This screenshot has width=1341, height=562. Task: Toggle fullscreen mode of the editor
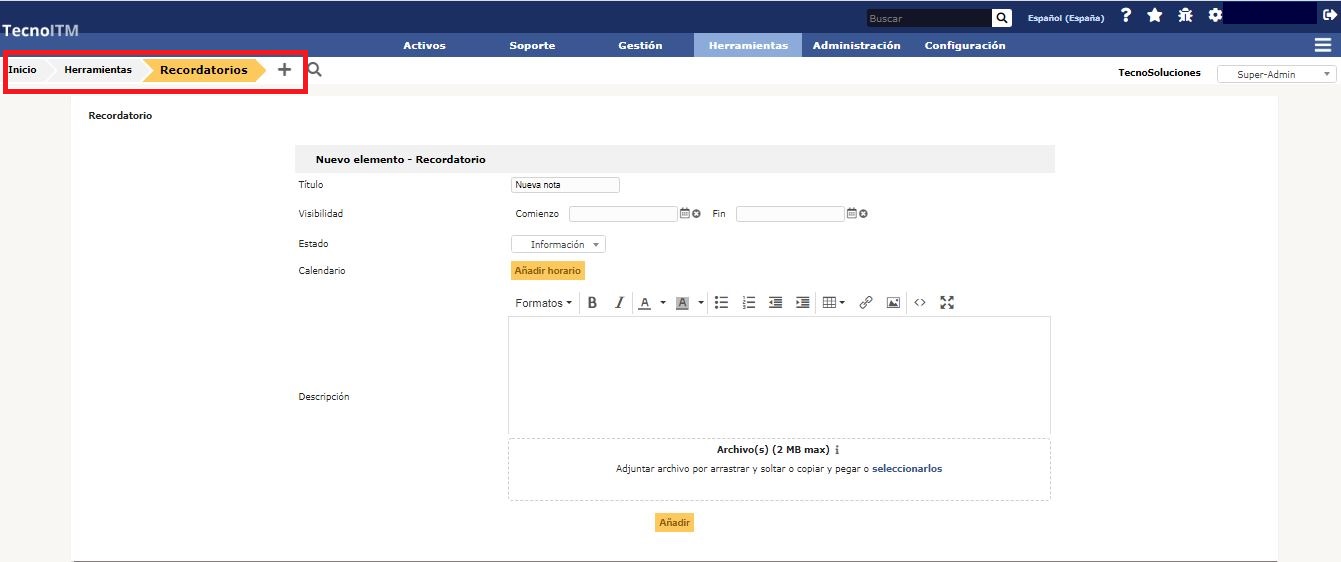(x=947, y=303)
